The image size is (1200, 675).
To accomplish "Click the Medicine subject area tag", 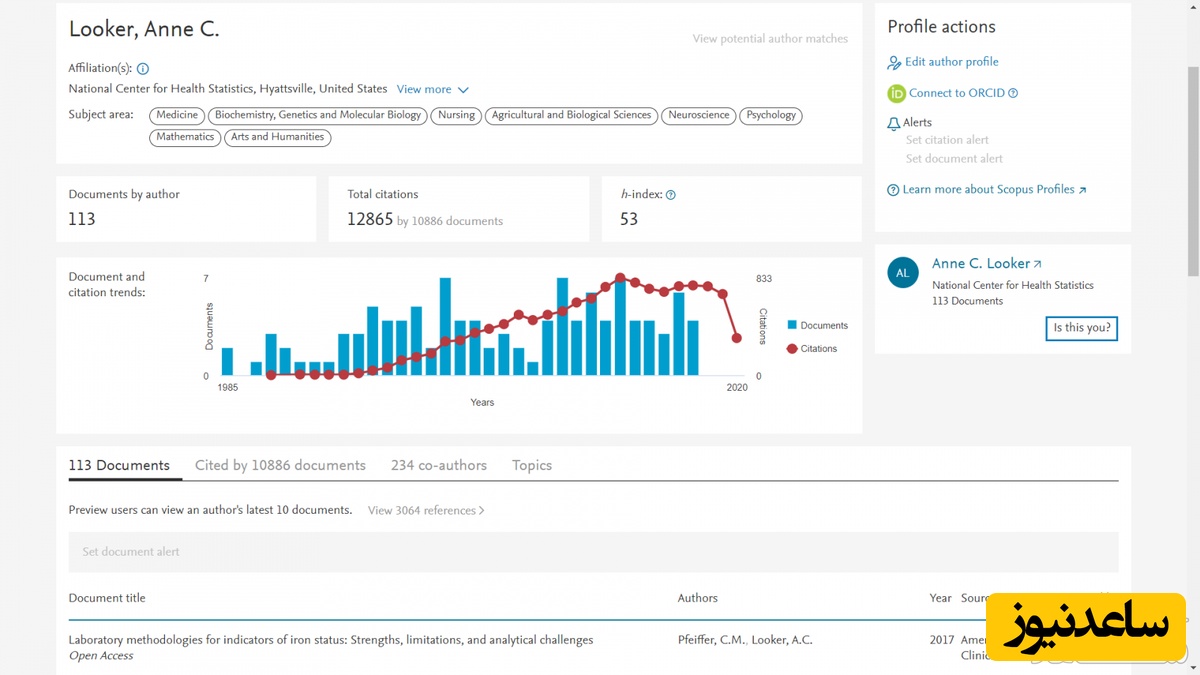I will [x=177, y=115].
